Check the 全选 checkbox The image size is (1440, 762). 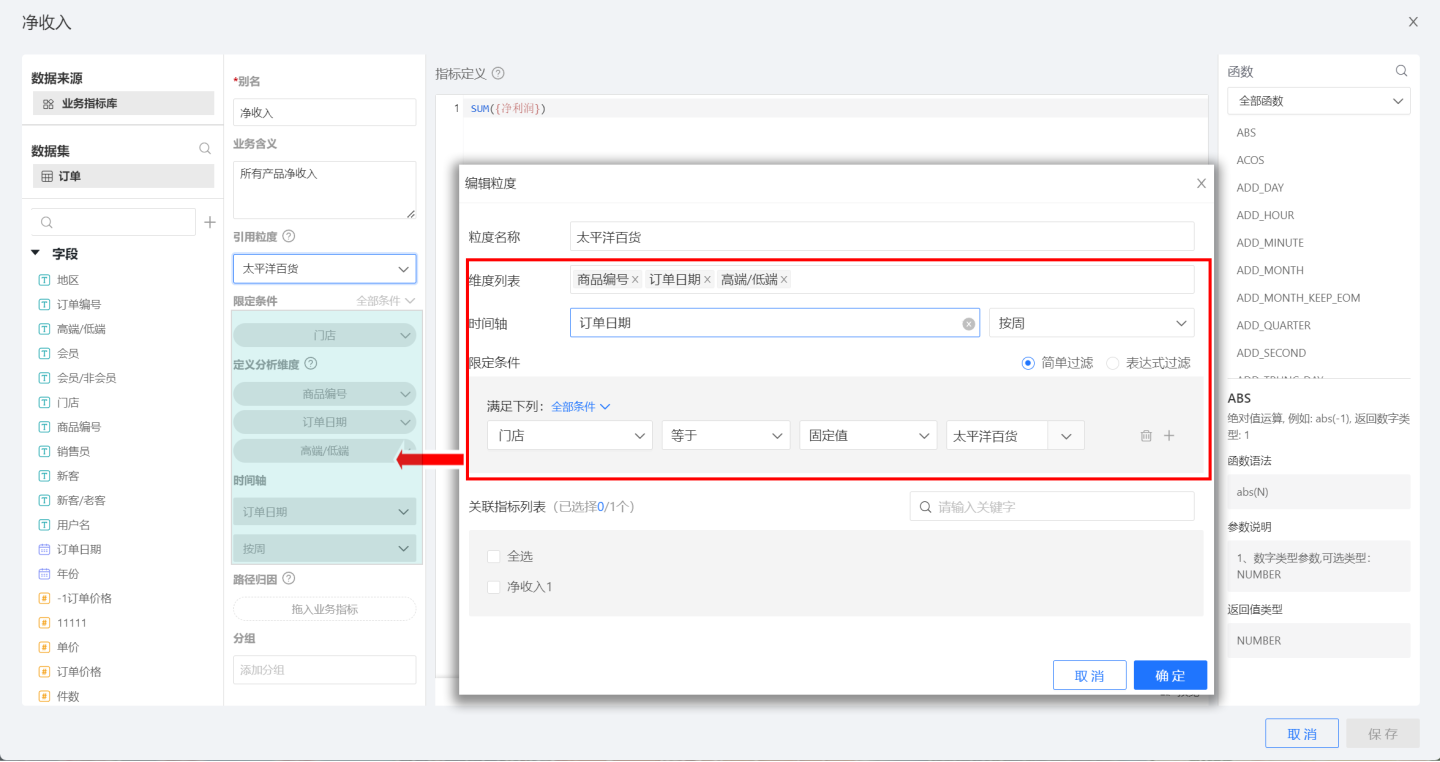(x=493, y=556)
